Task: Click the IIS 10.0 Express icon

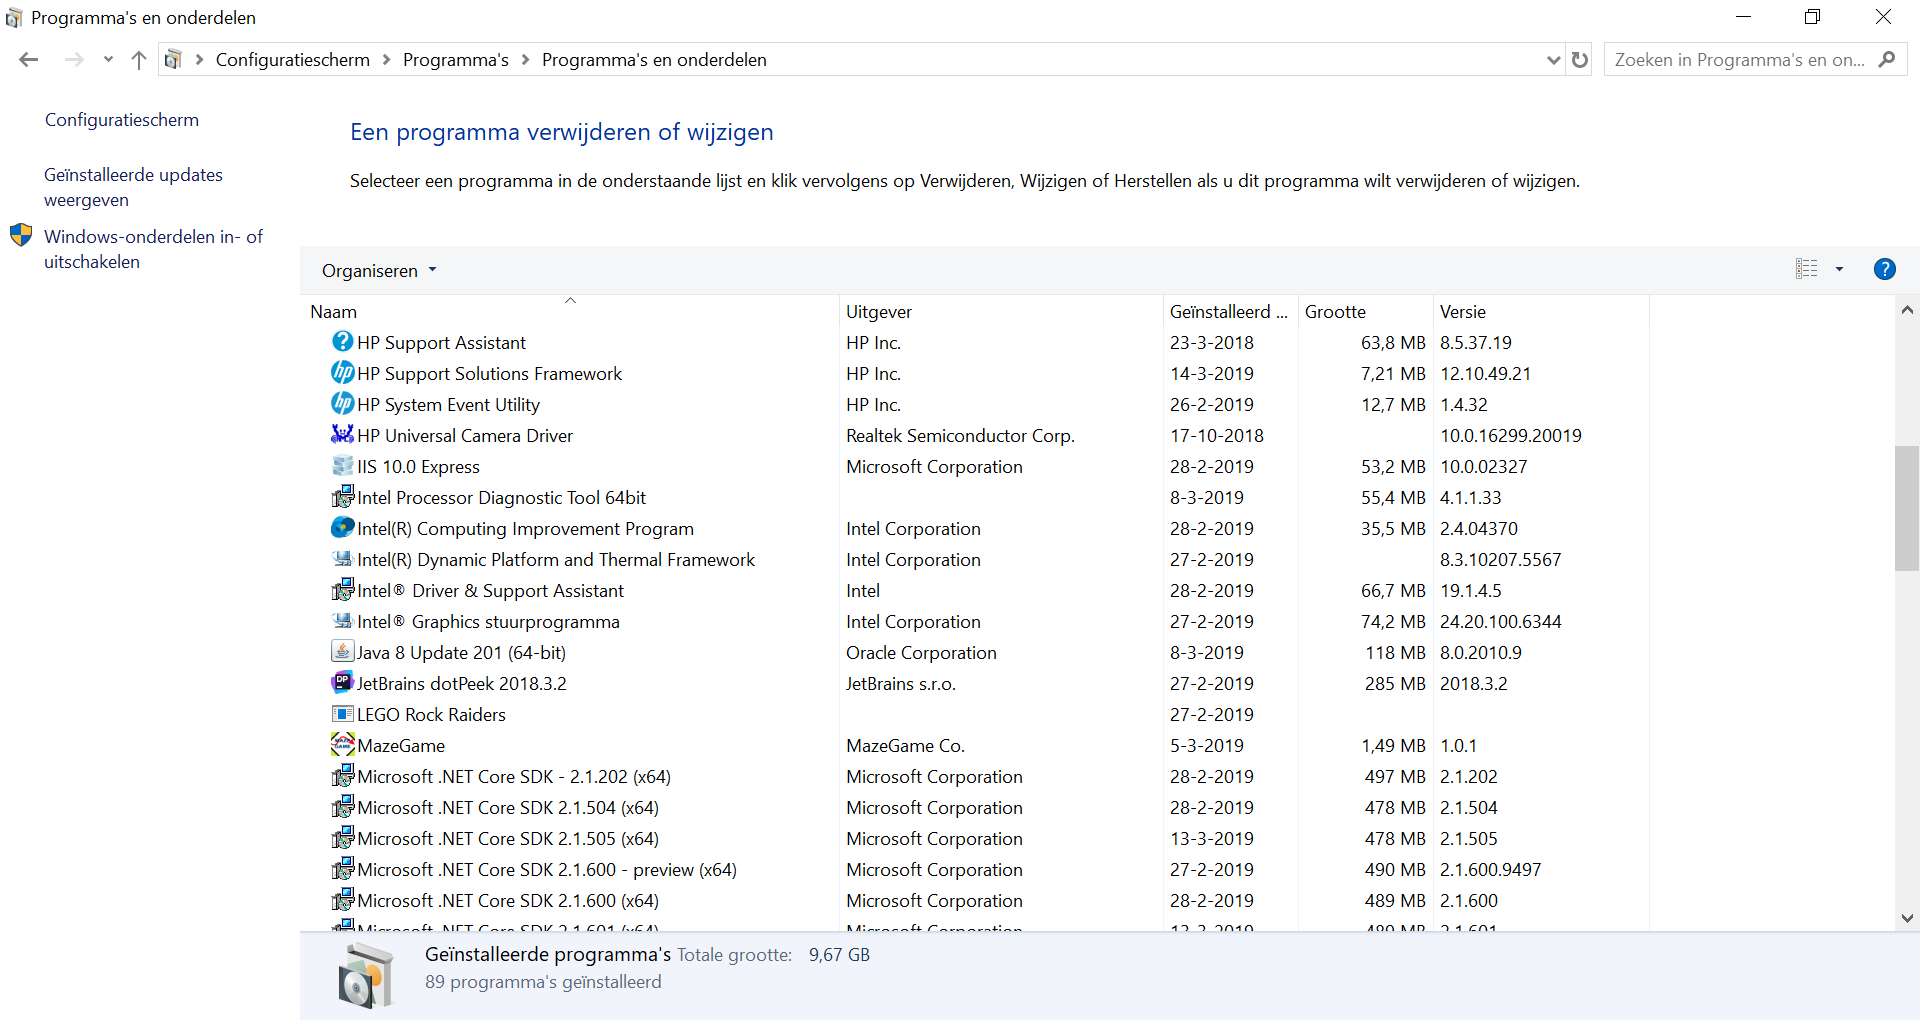Action: click(342, 466)
